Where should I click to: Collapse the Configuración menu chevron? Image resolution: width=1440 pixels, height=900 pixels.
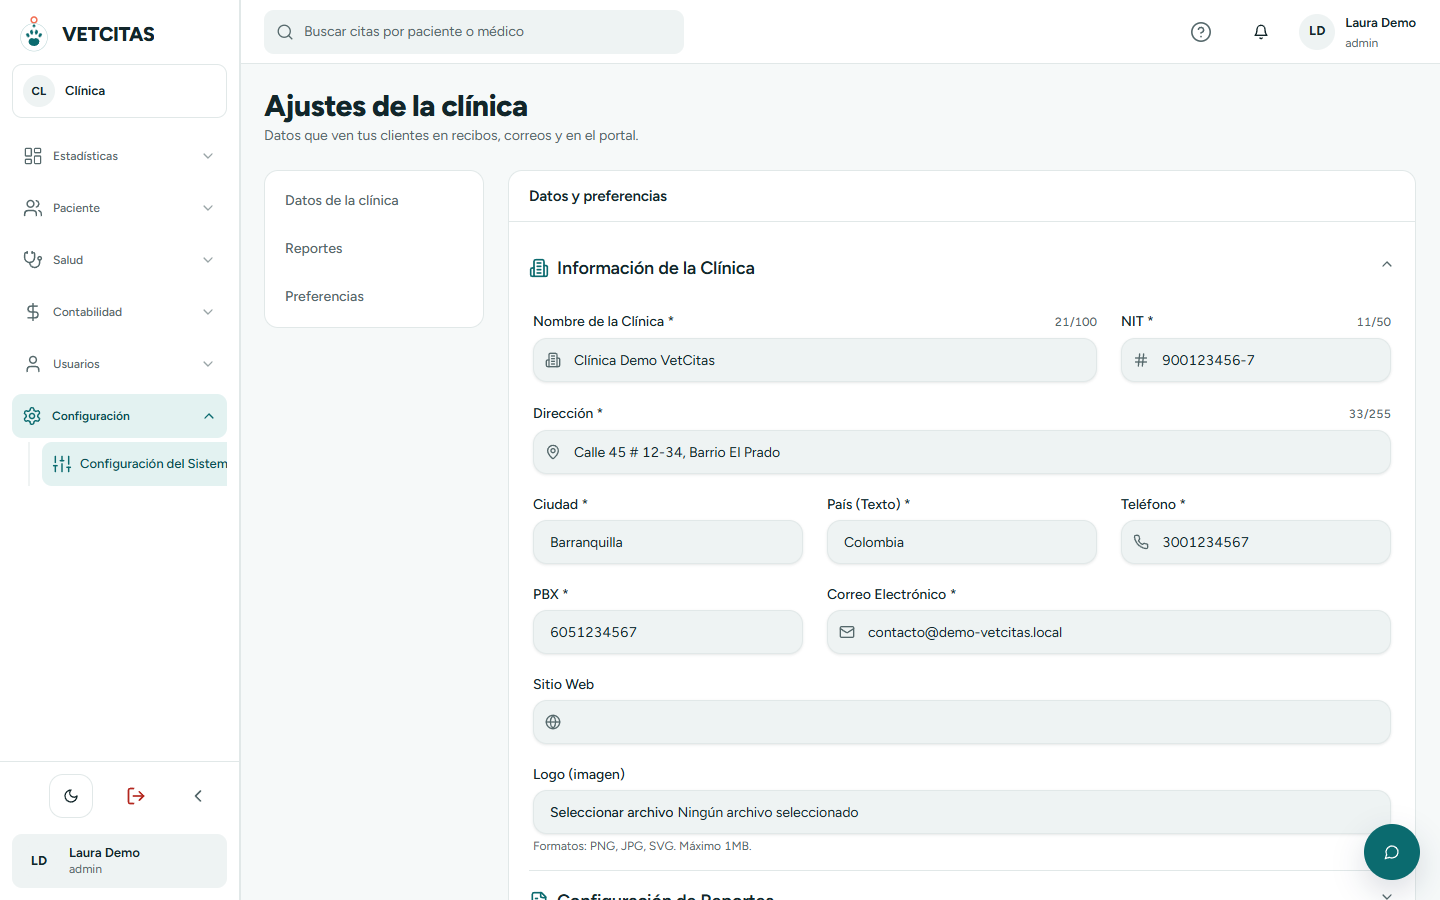(209, 416)
